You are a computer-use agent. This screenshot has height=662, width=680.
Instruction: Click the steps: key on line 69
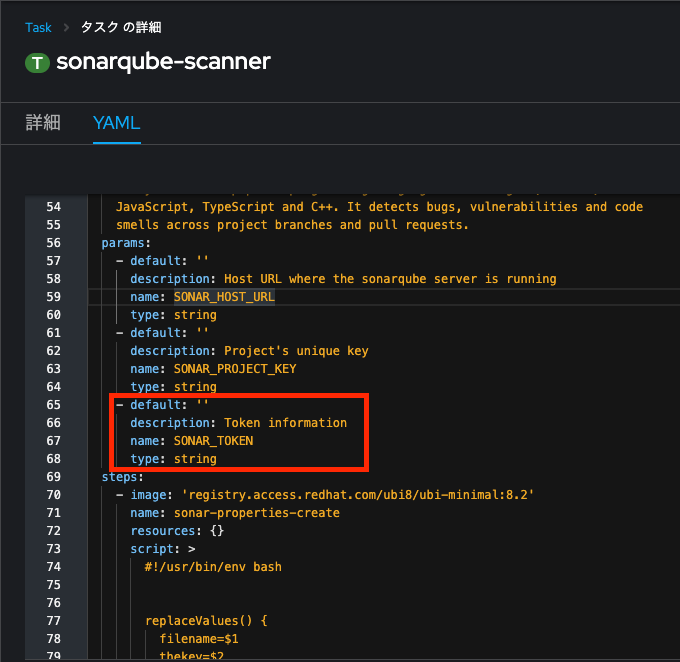[x=122, y=477]
